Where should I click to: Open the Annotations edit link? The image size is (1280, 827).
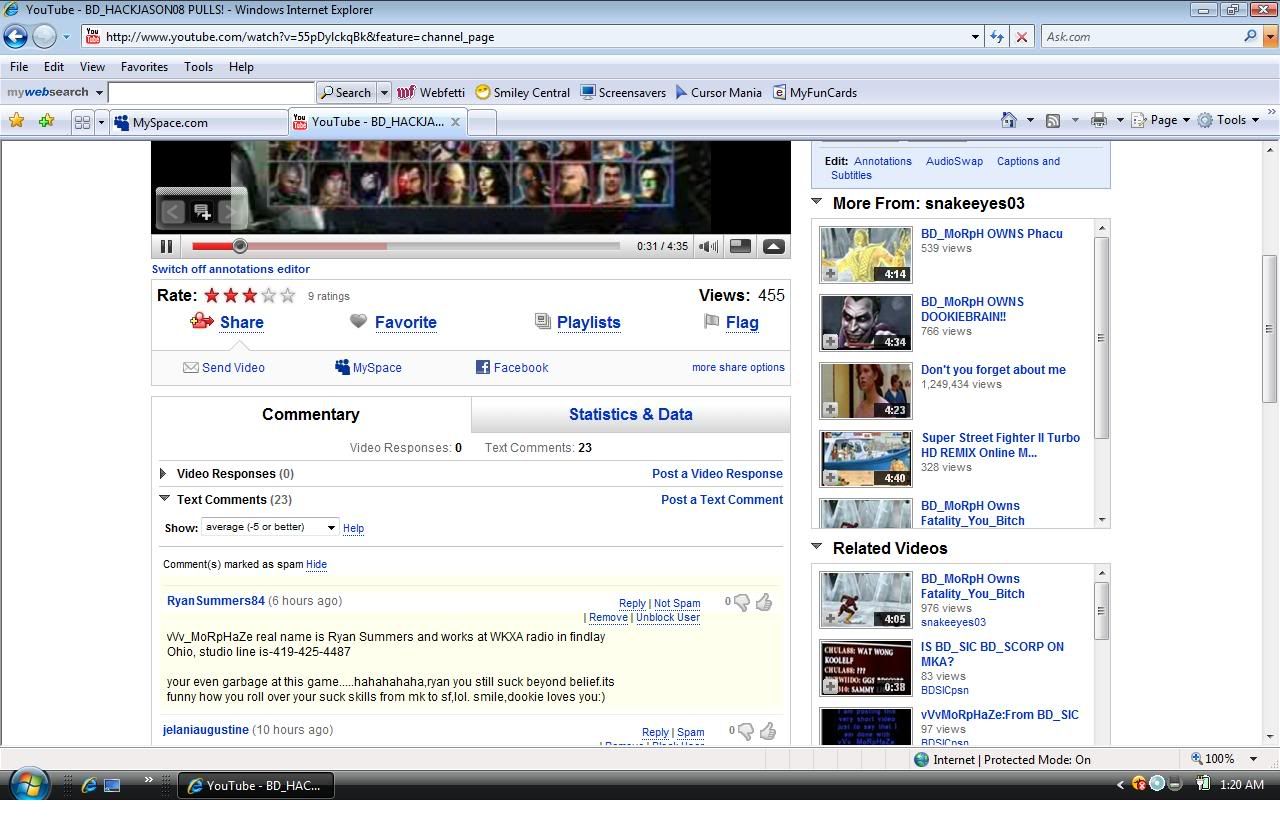tap(883, 161)
